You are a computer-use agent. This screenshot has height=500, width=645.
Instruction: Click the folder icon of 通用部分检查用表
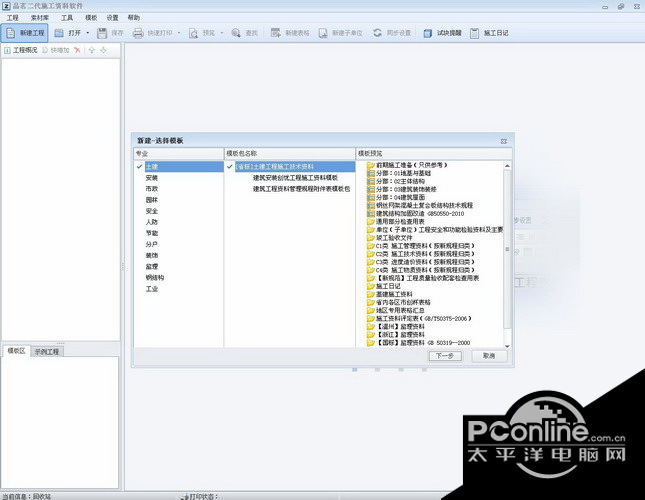tap(371, 222)
